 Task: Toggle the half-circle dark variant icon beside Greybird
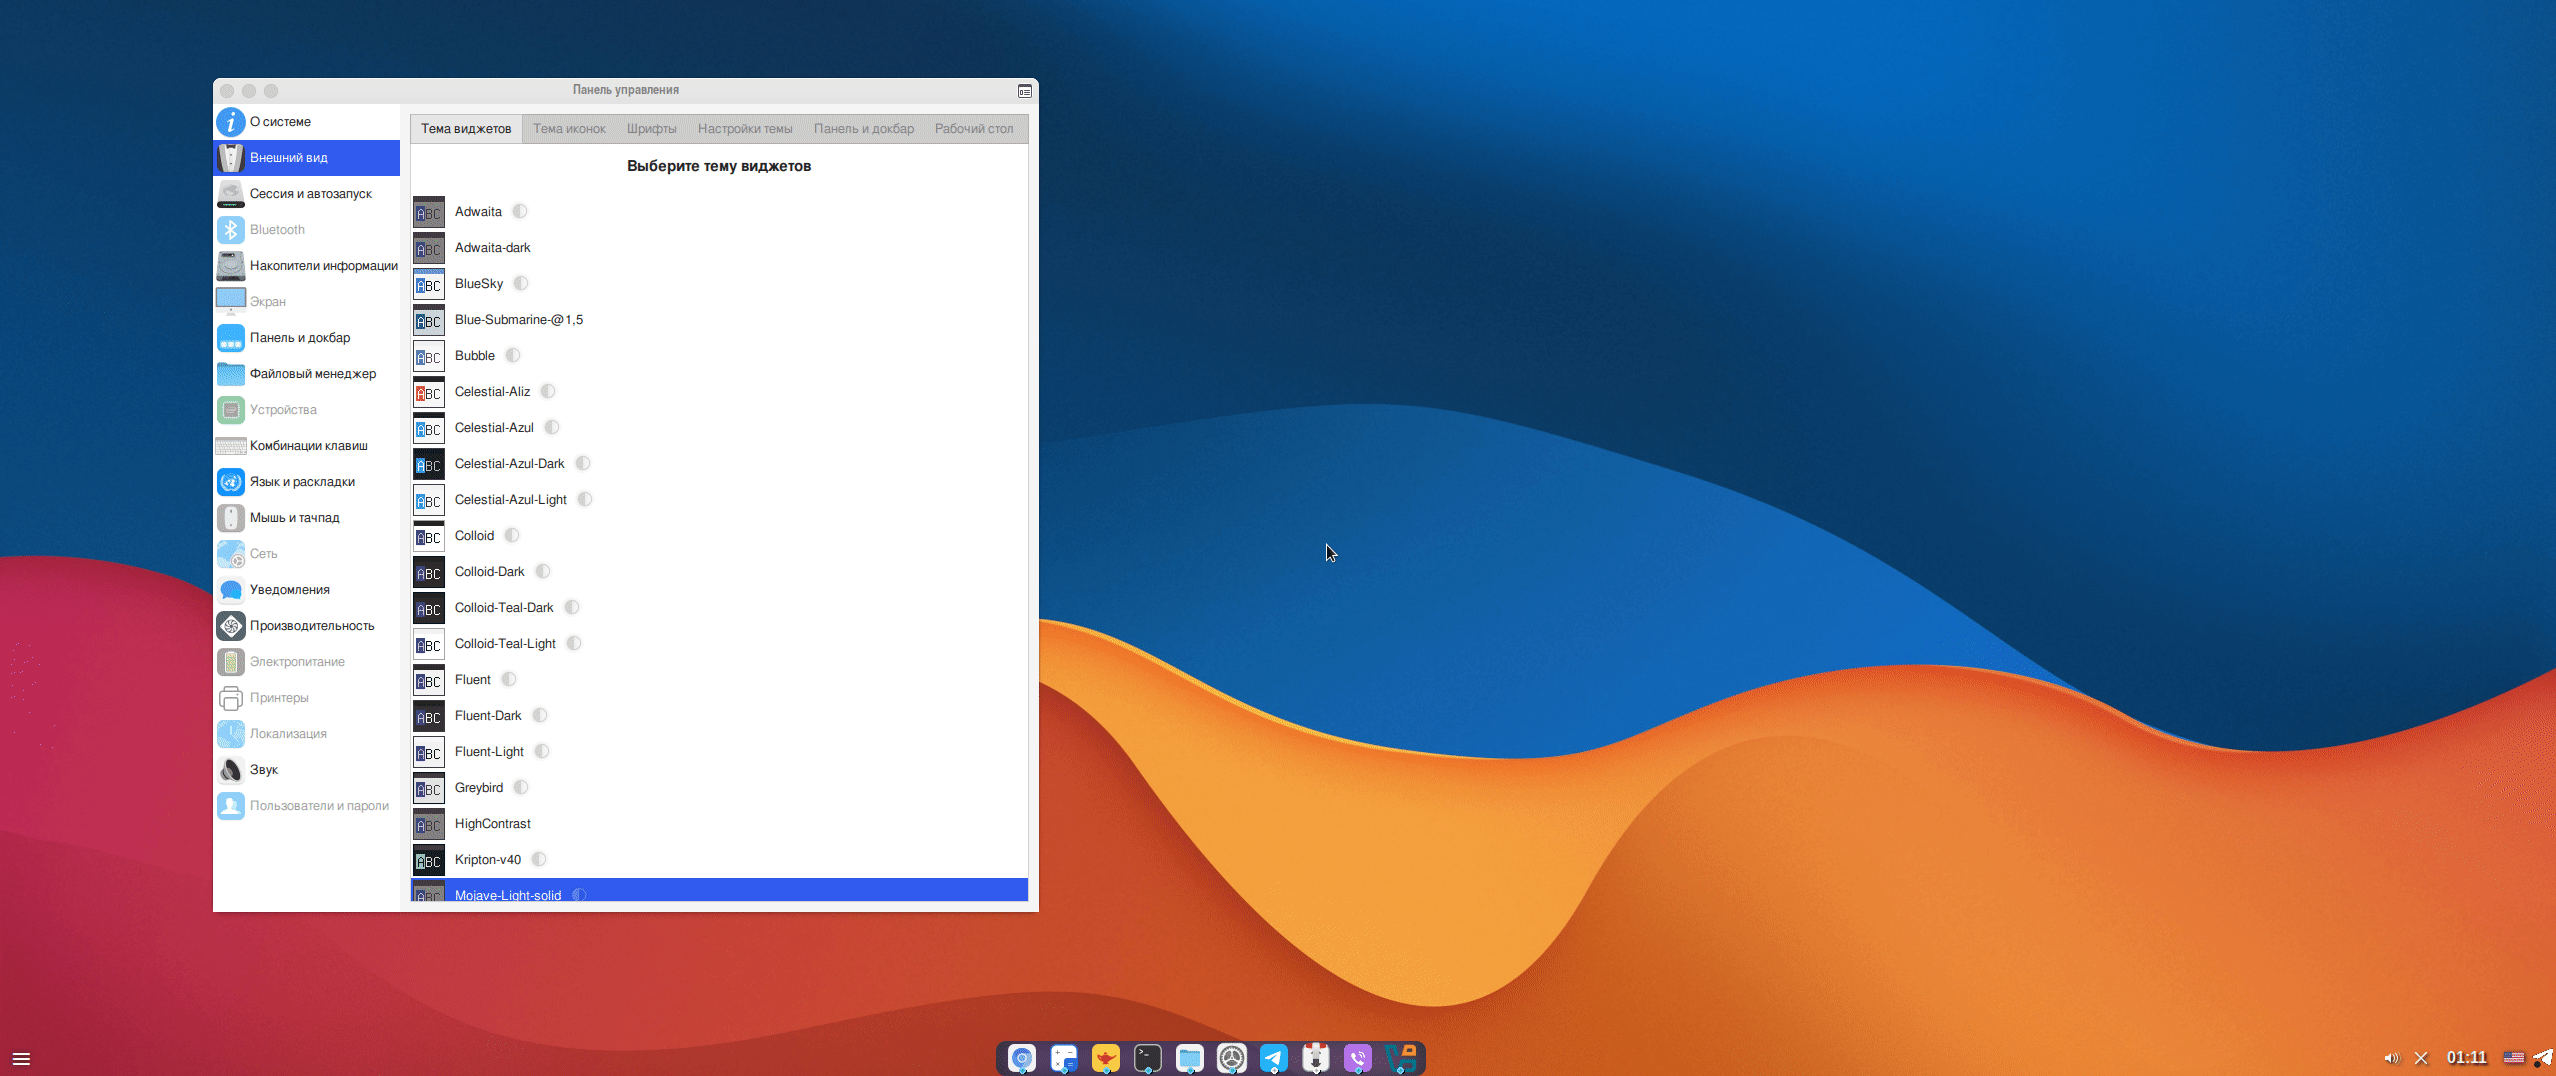pyautogui.click(x=521, y=788)
